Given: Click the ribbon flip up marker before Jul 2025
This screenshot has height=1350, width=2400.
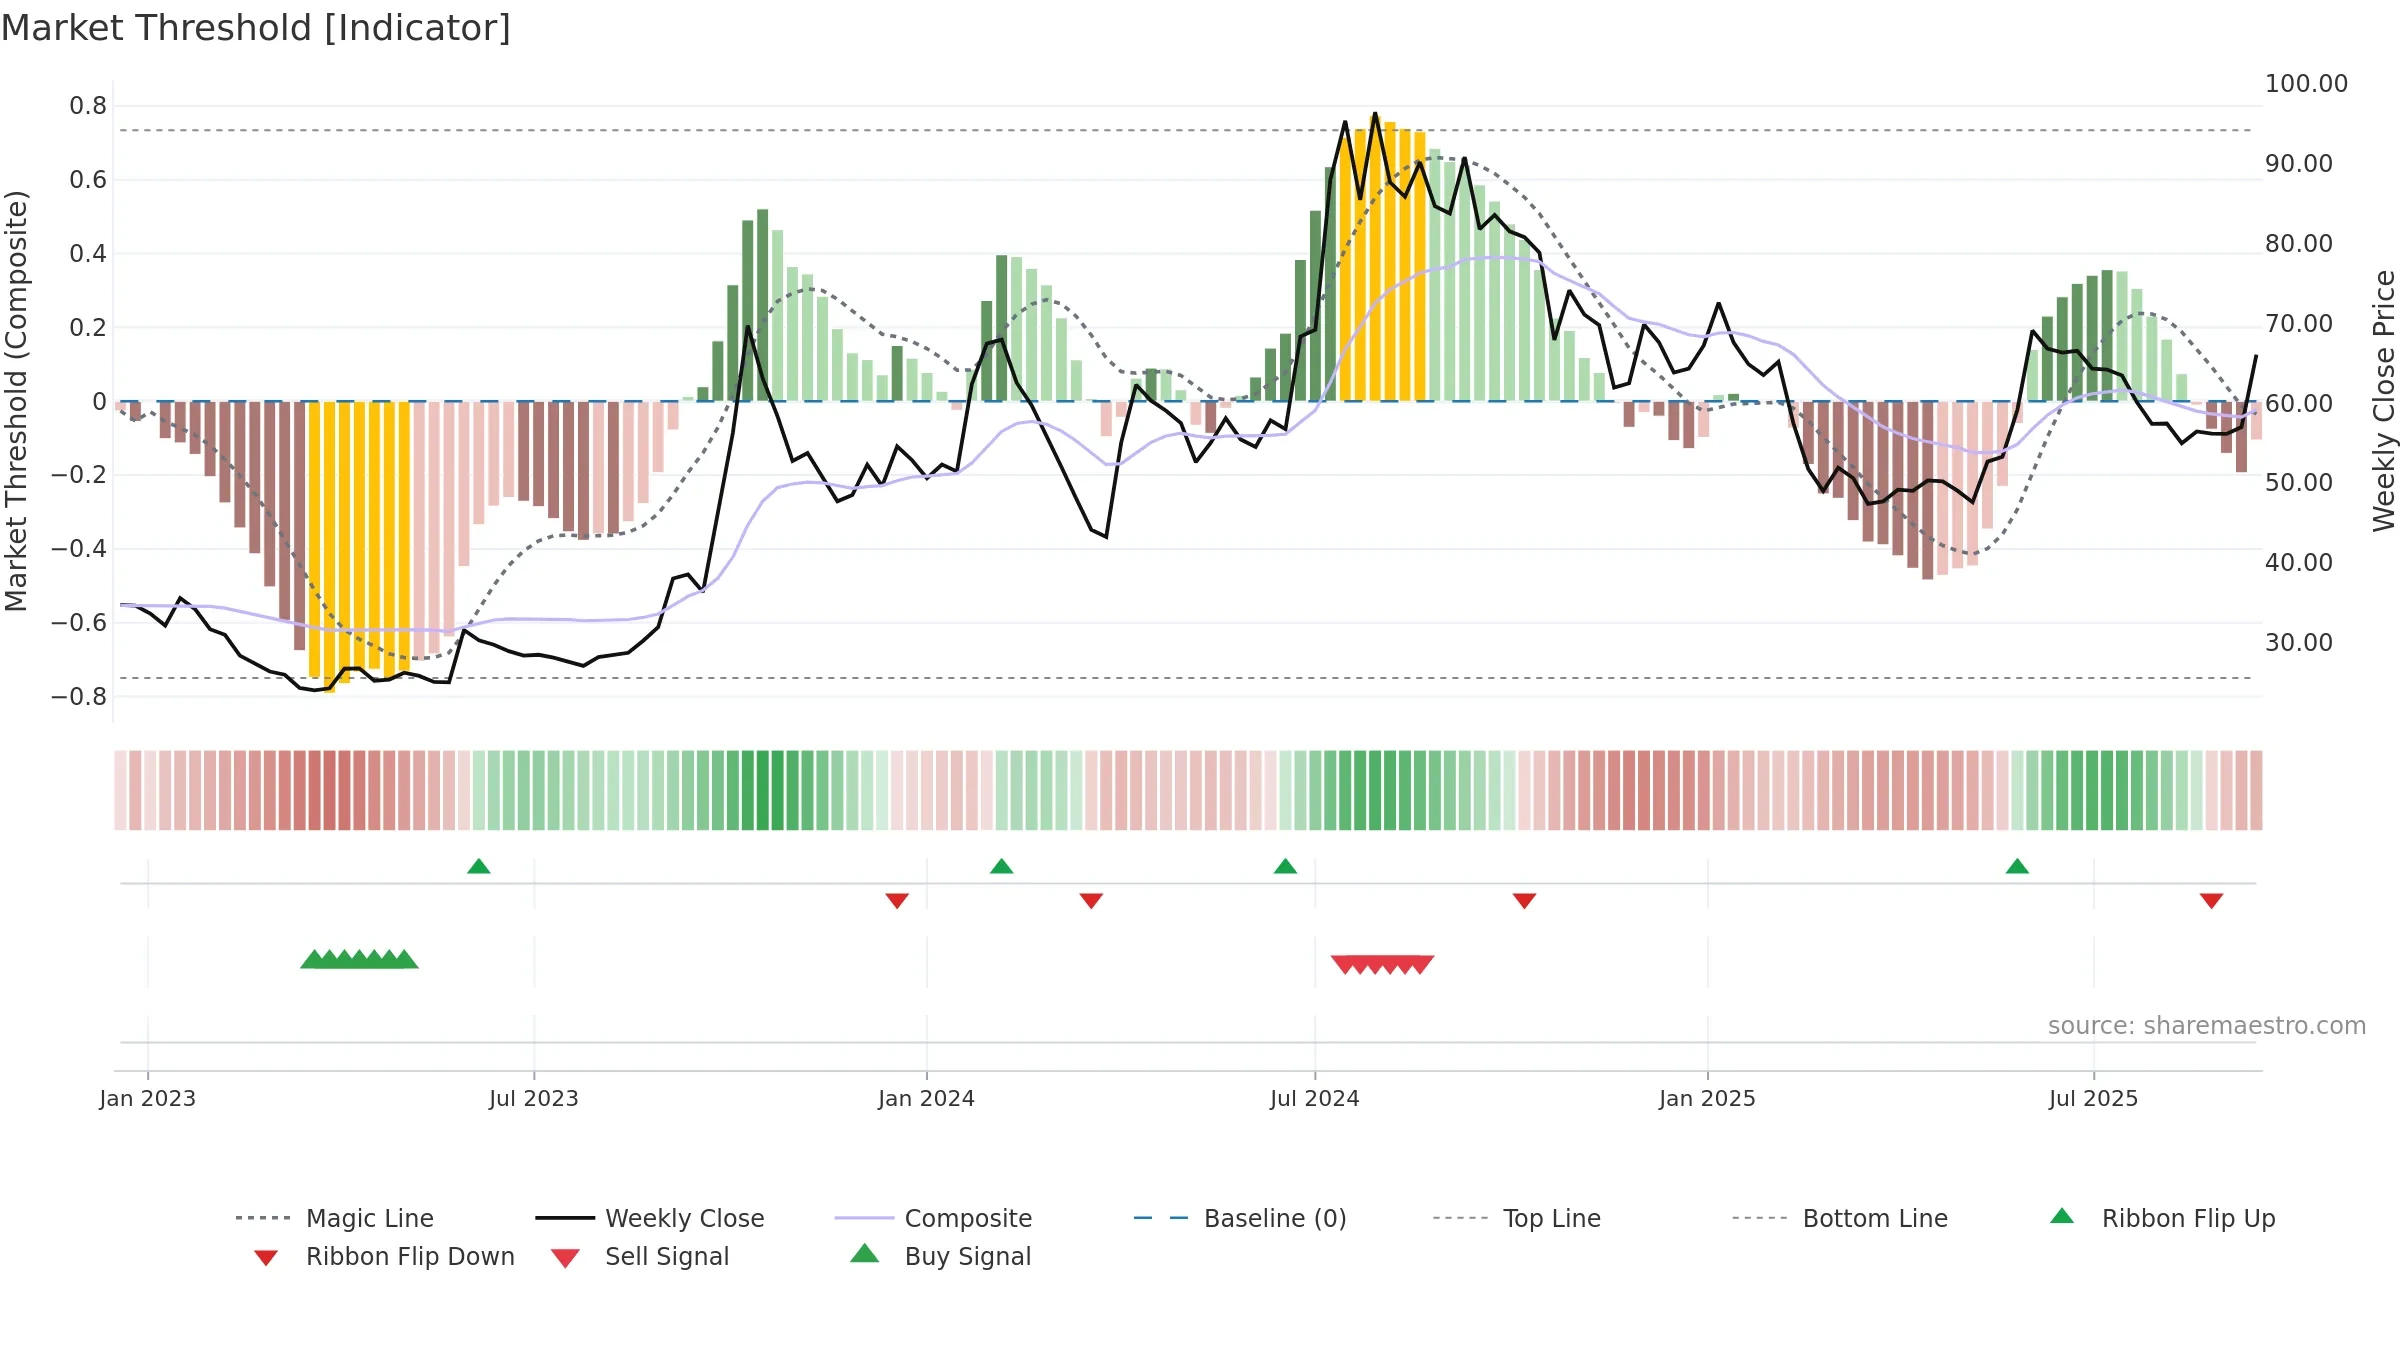Looking at the screenshot, I should point(2017,866).
